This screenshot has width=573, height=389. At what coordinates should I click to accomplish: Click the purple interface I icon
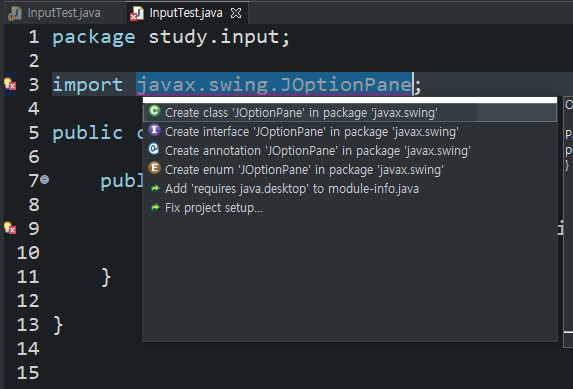coord(155,130)
